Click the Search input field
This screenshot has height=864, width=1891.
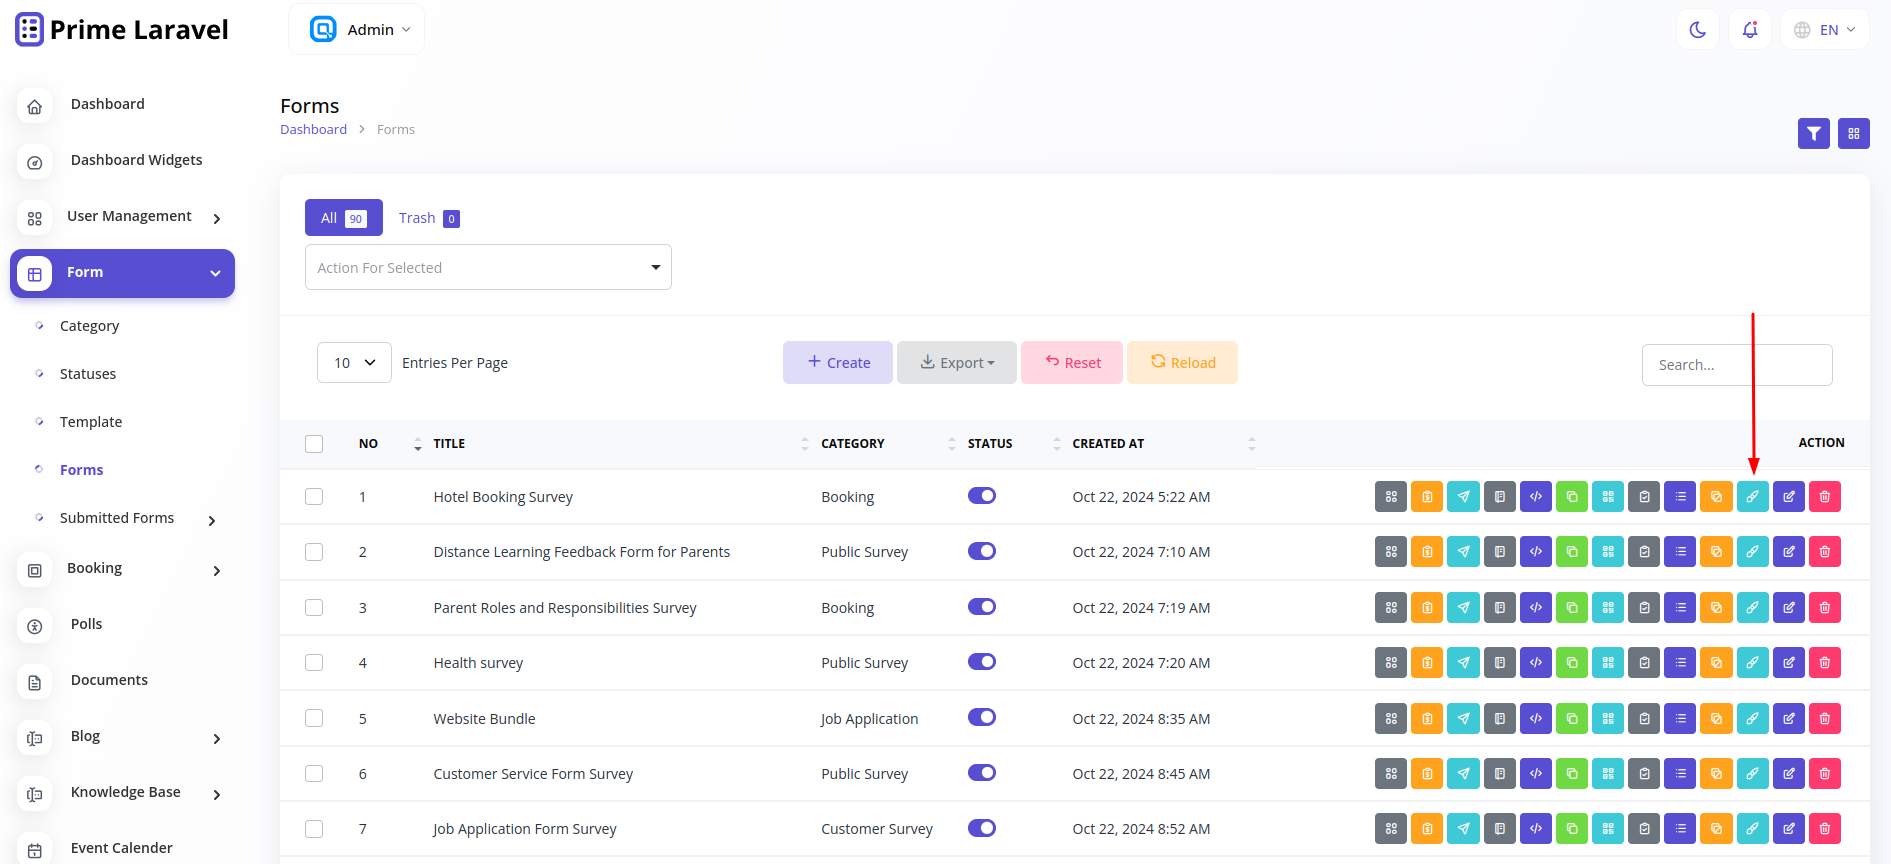[1737, 365]
